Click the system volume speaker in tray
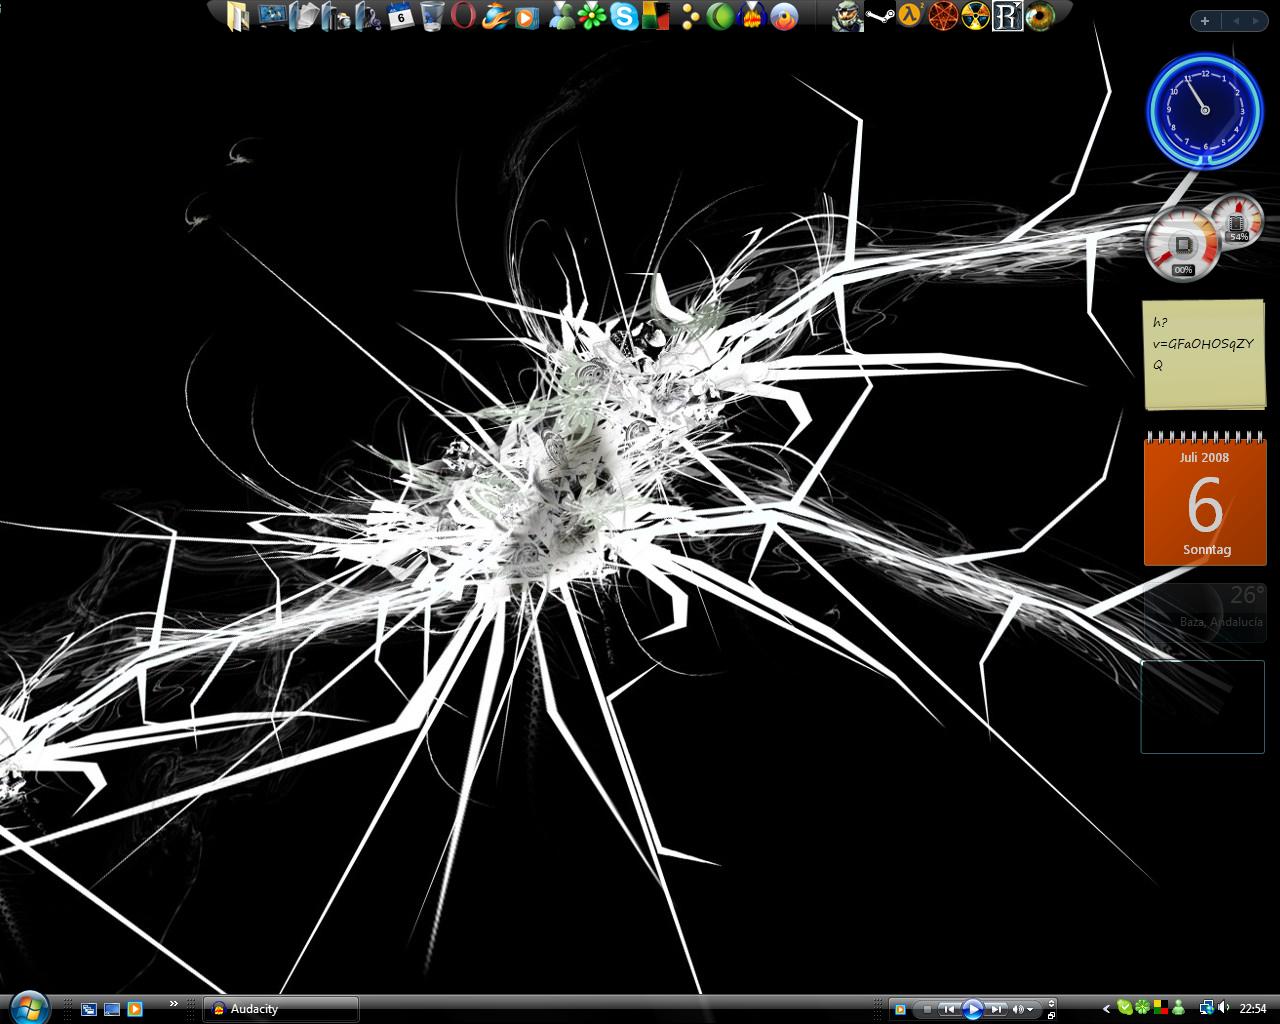The height and width of the screenshot is (1024, 1280). 1223,1008
